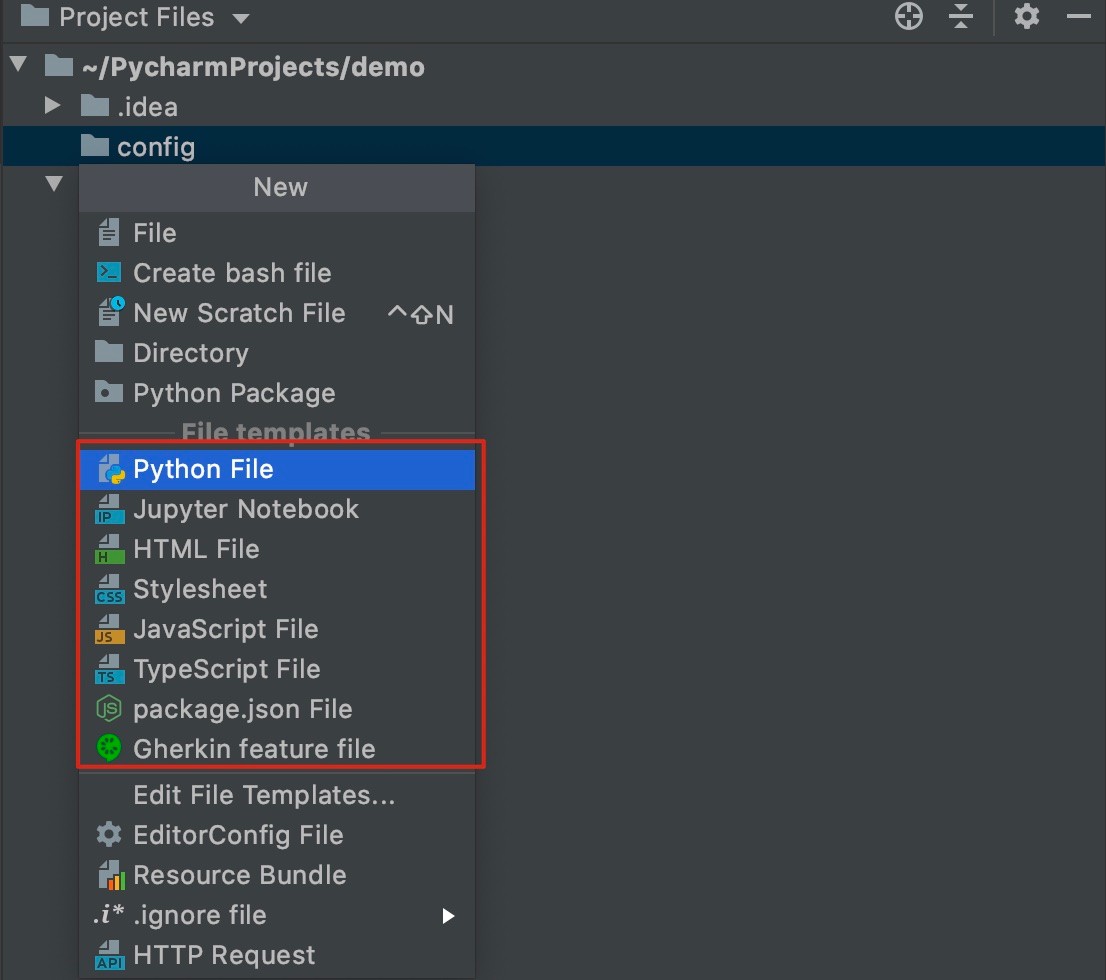Select Python File template

tap(277, 469)
